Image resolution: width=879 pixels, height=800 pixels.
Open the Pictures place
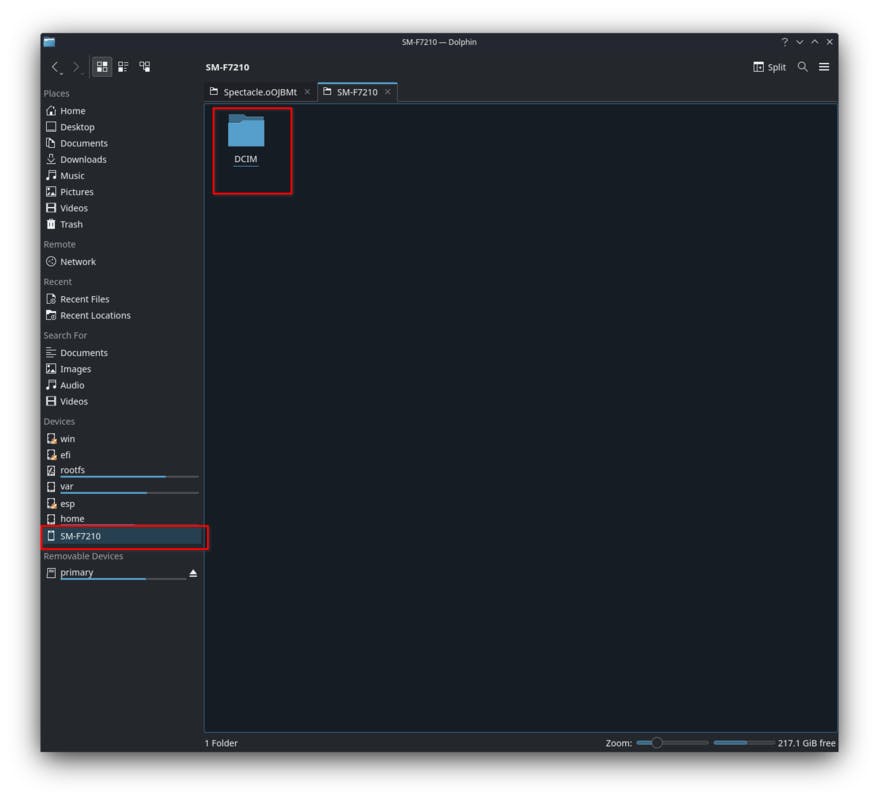(121, 192)
